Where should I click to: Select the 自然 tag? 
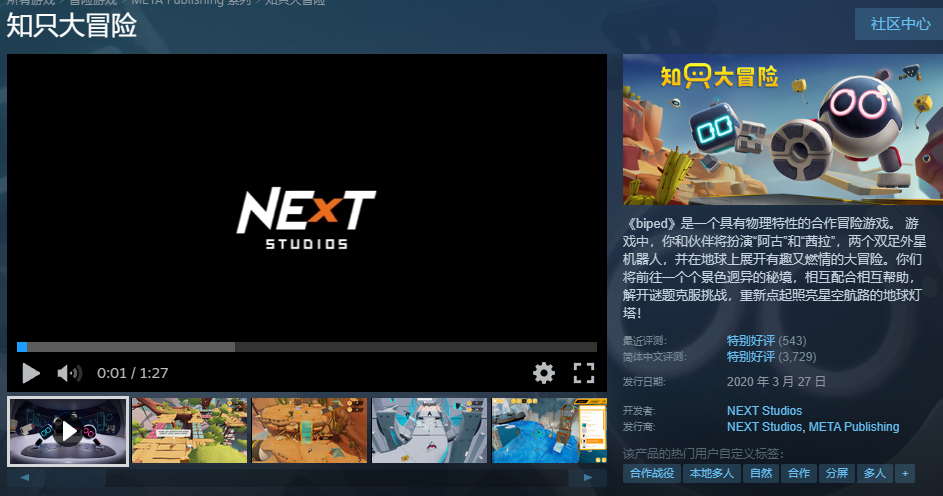tap(761, 473)
